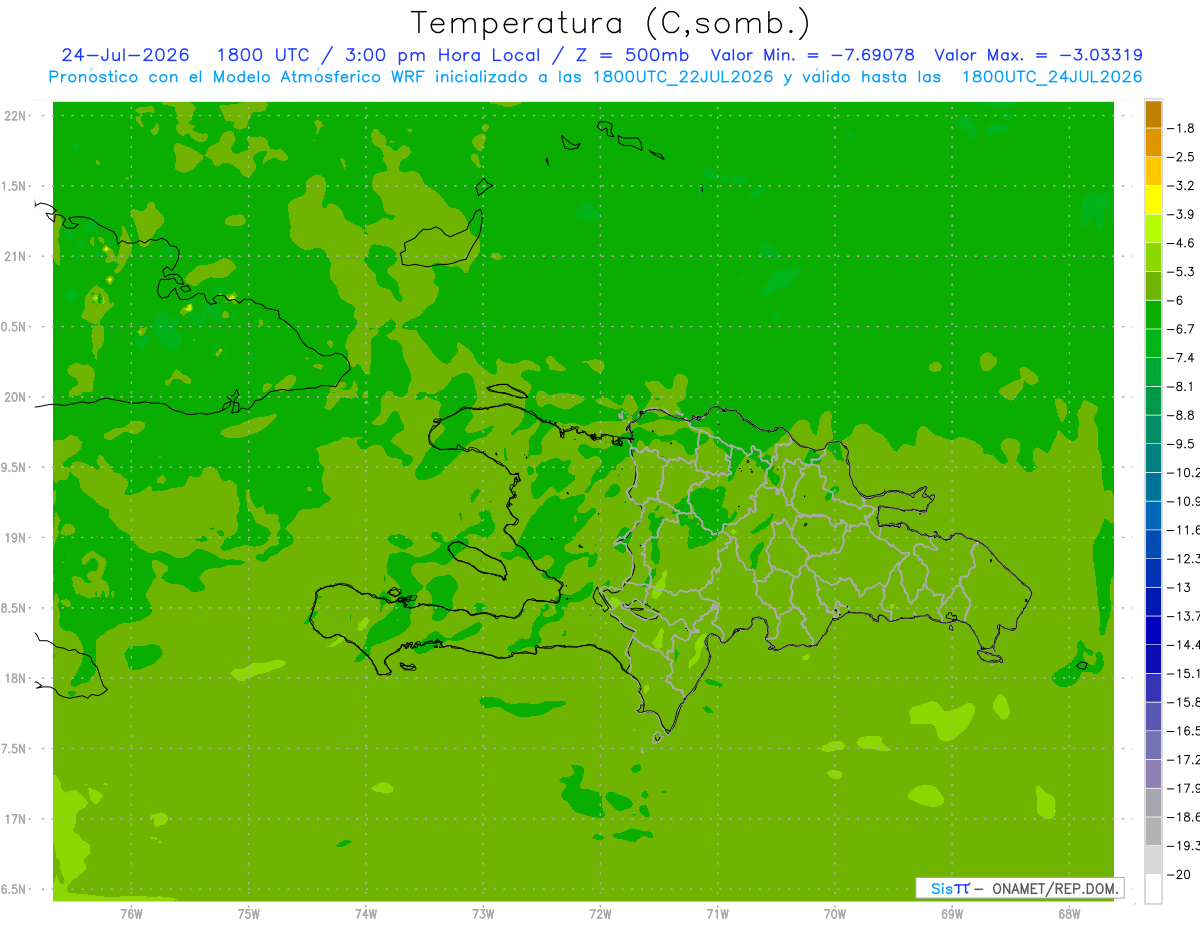Click the "-3.9" colorbar label
The height and width of the screenshot is (927, 1200).
tap(1182, 214)
